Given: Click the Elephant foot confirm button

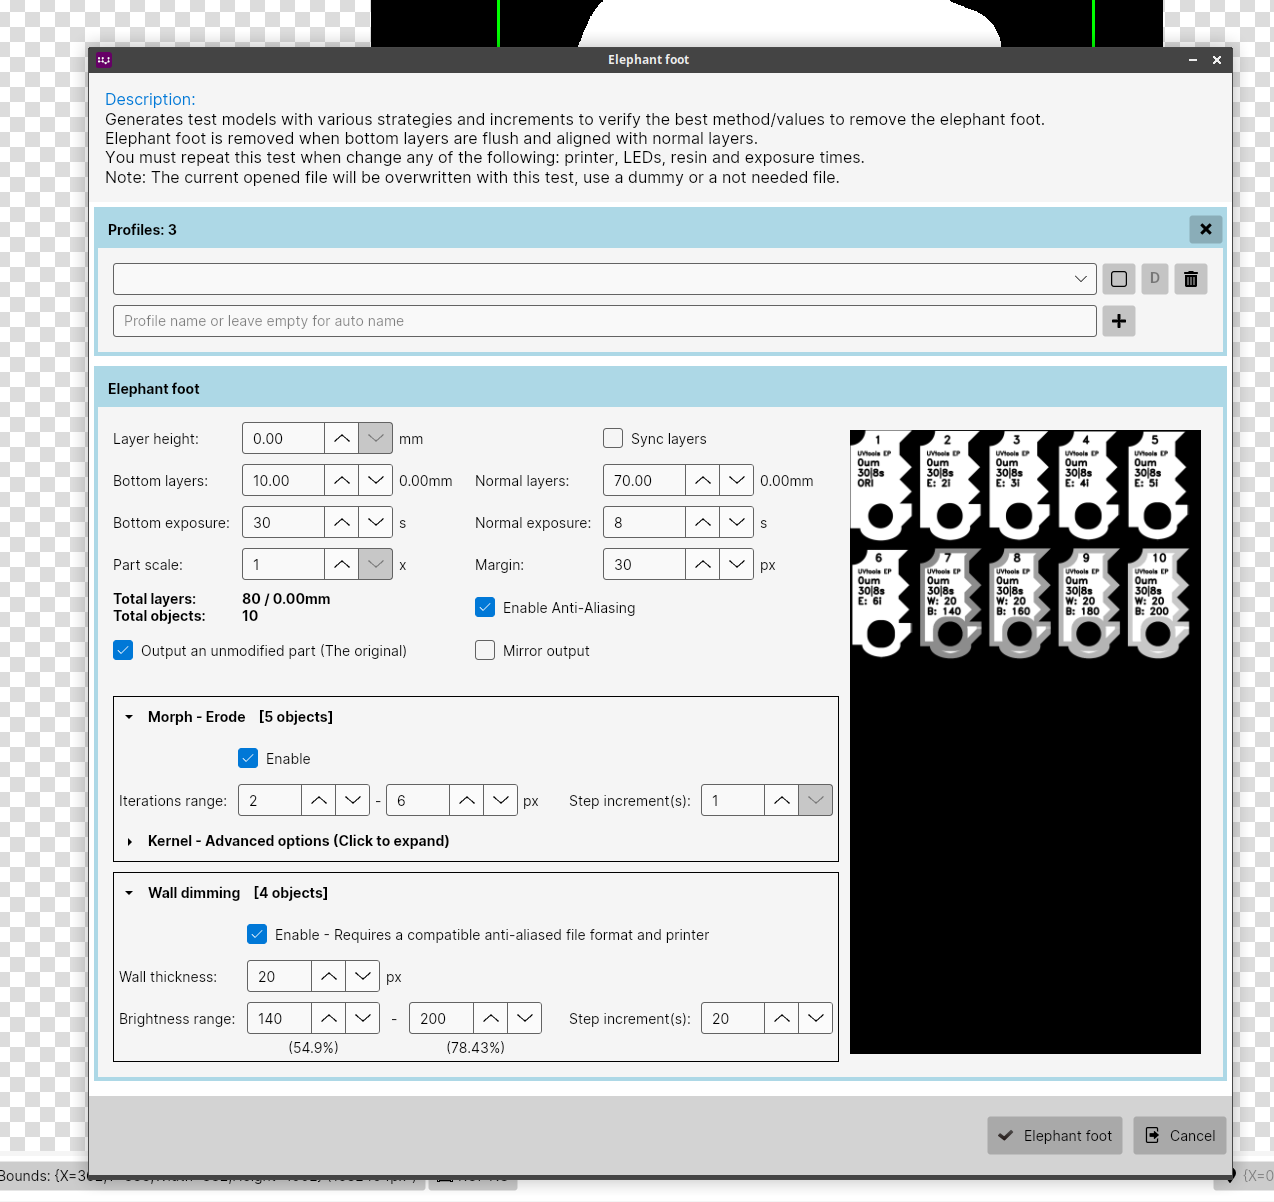Looking at the screenshot, I should click(1054, 1136).
